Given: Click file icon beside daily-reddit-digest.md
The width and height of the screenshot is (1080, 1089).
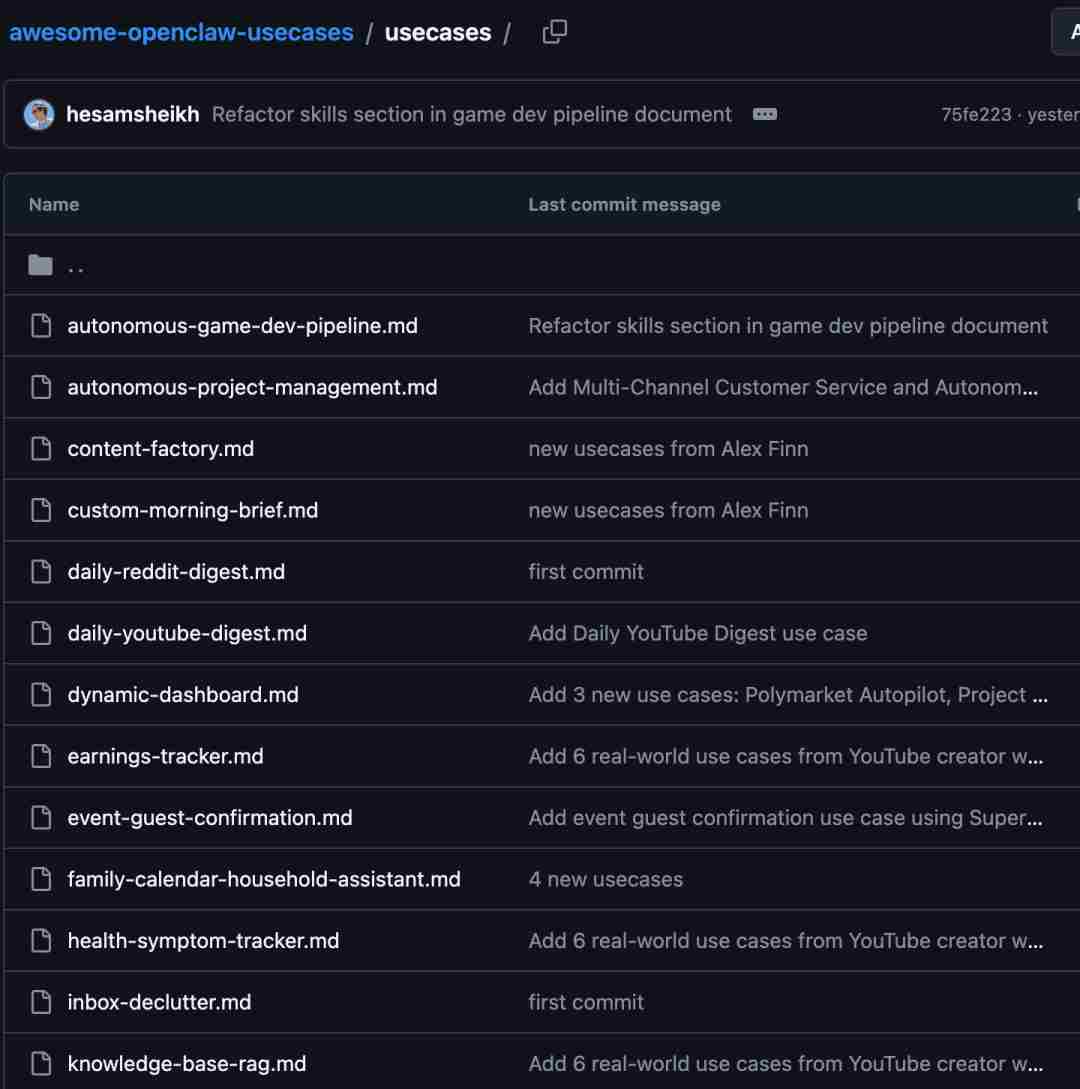Looking at the screenshot, I should point(40,572).
